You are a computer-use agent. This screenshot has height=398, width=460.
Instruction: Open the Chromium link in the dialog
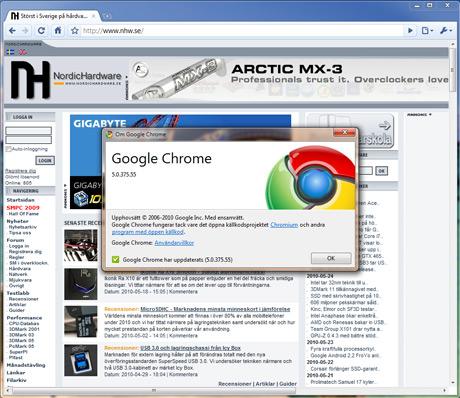pyautogui.click(x=284, y=225)
